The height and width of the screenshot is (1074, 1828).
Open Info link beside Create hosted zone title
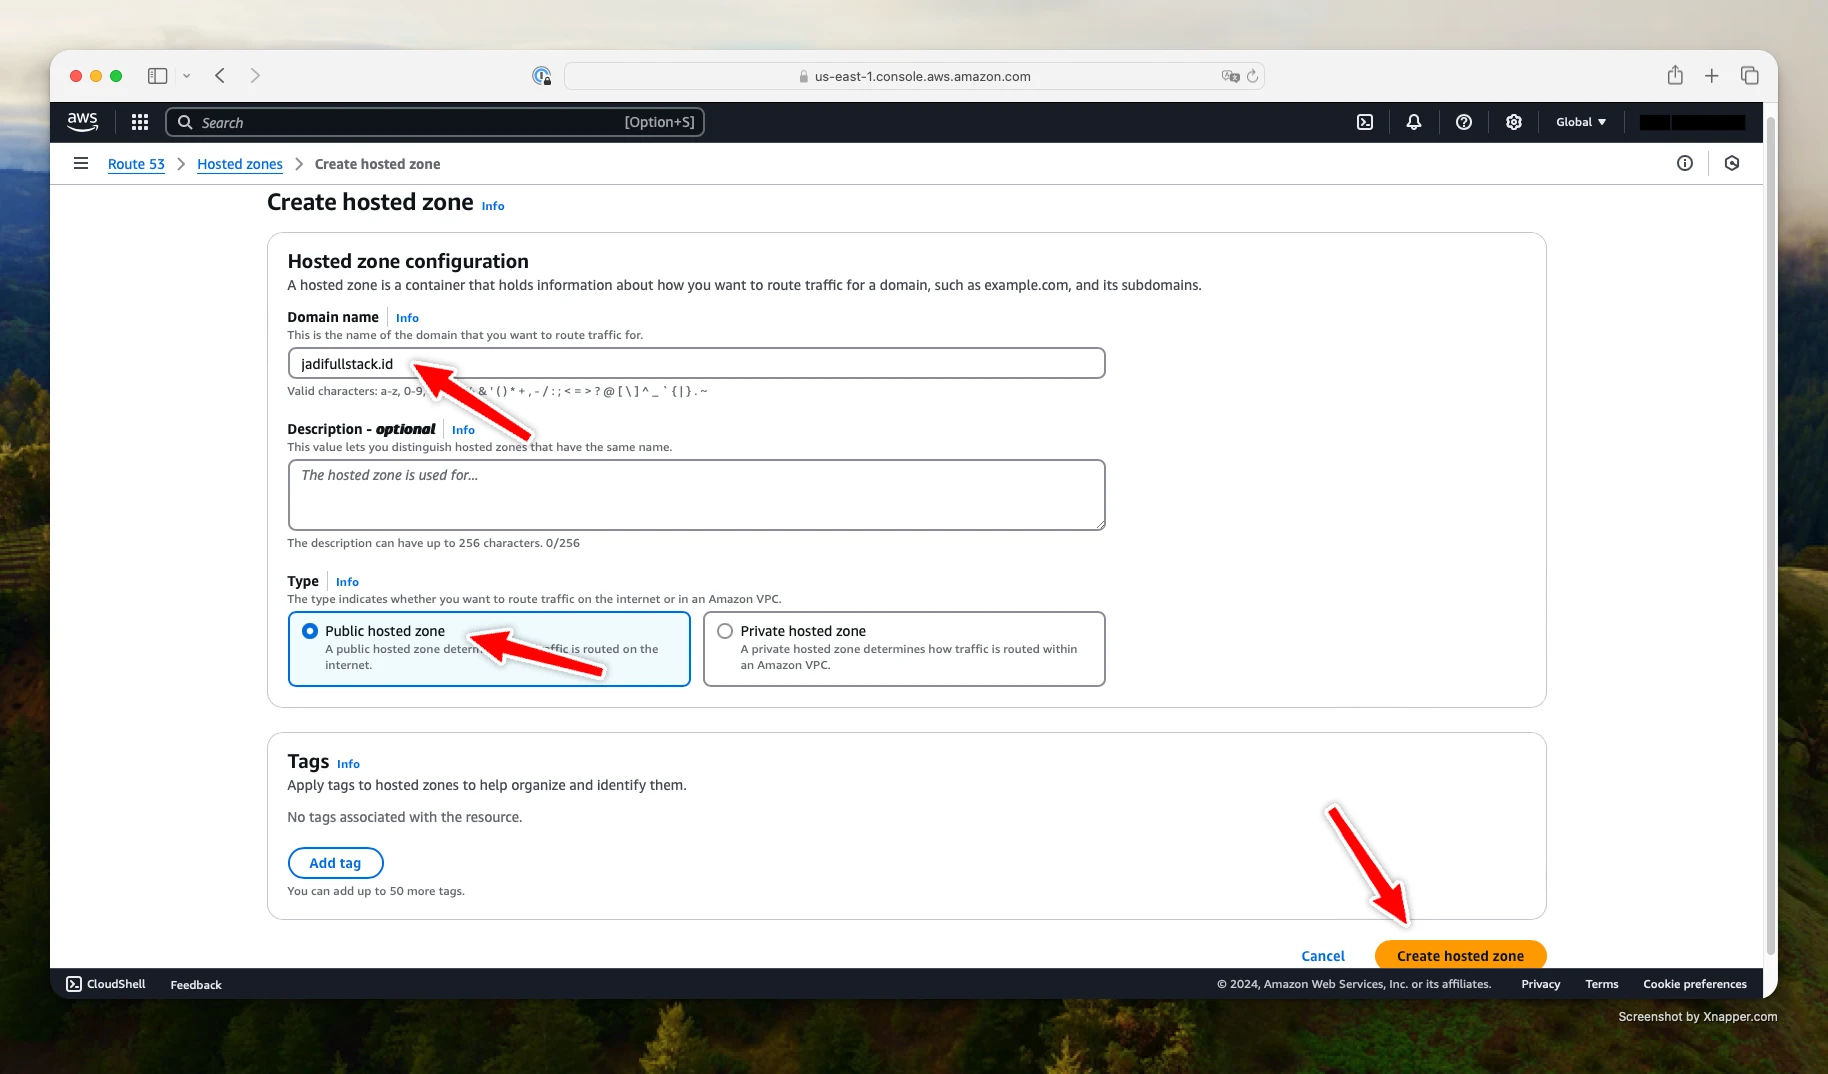click(493, 206)
